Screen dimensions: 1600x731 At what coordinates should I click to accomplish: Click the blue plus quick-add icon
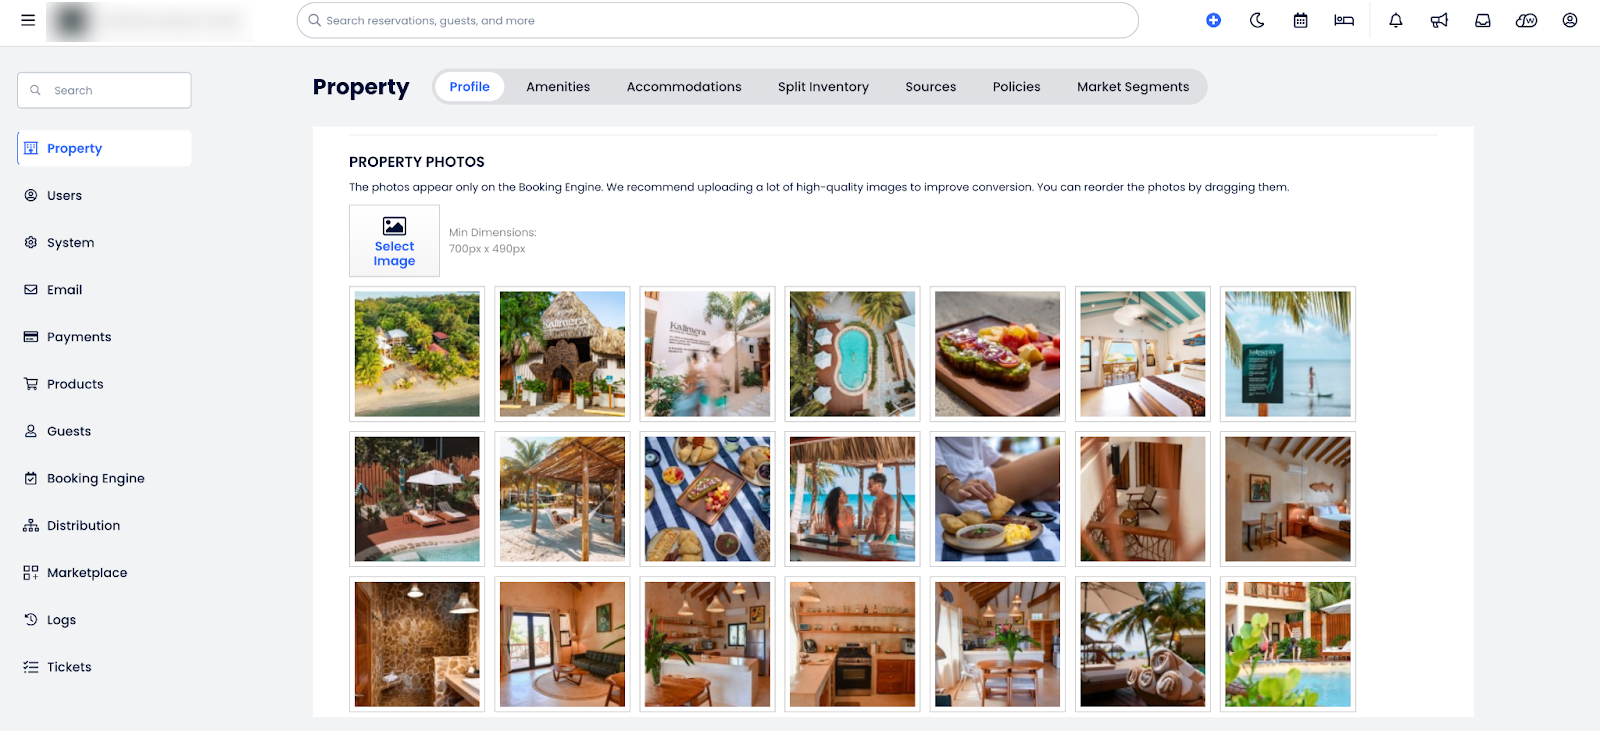coord(1213,20)
